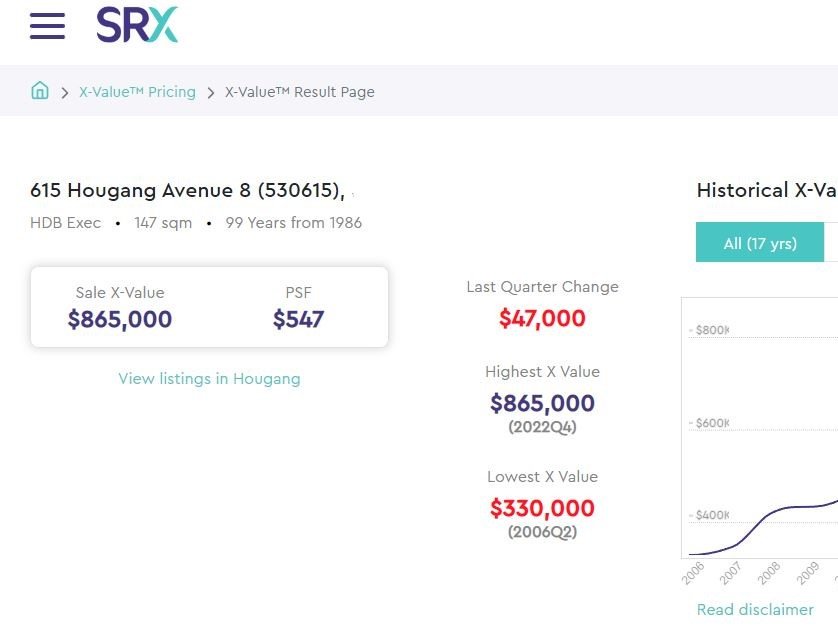Click the second breadcrumb chevron separator
838x628 pixels.
(211, 92)
